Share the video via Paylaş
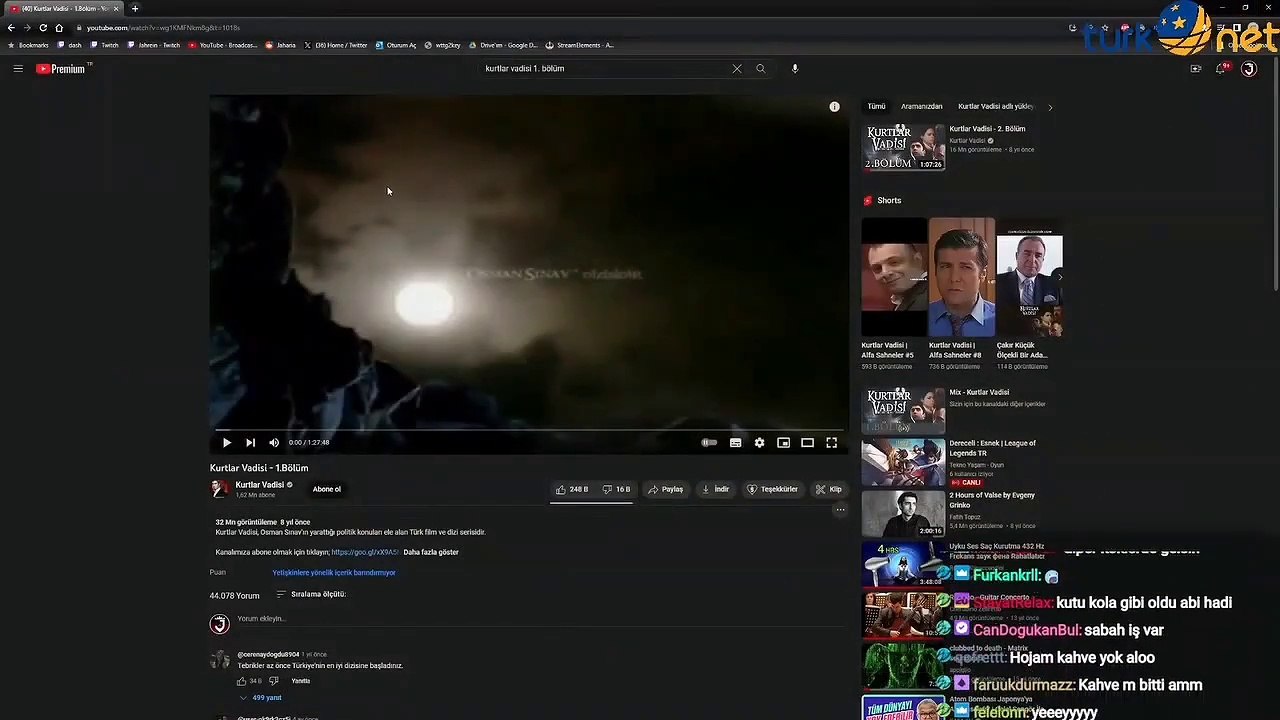 coord(665,489)
